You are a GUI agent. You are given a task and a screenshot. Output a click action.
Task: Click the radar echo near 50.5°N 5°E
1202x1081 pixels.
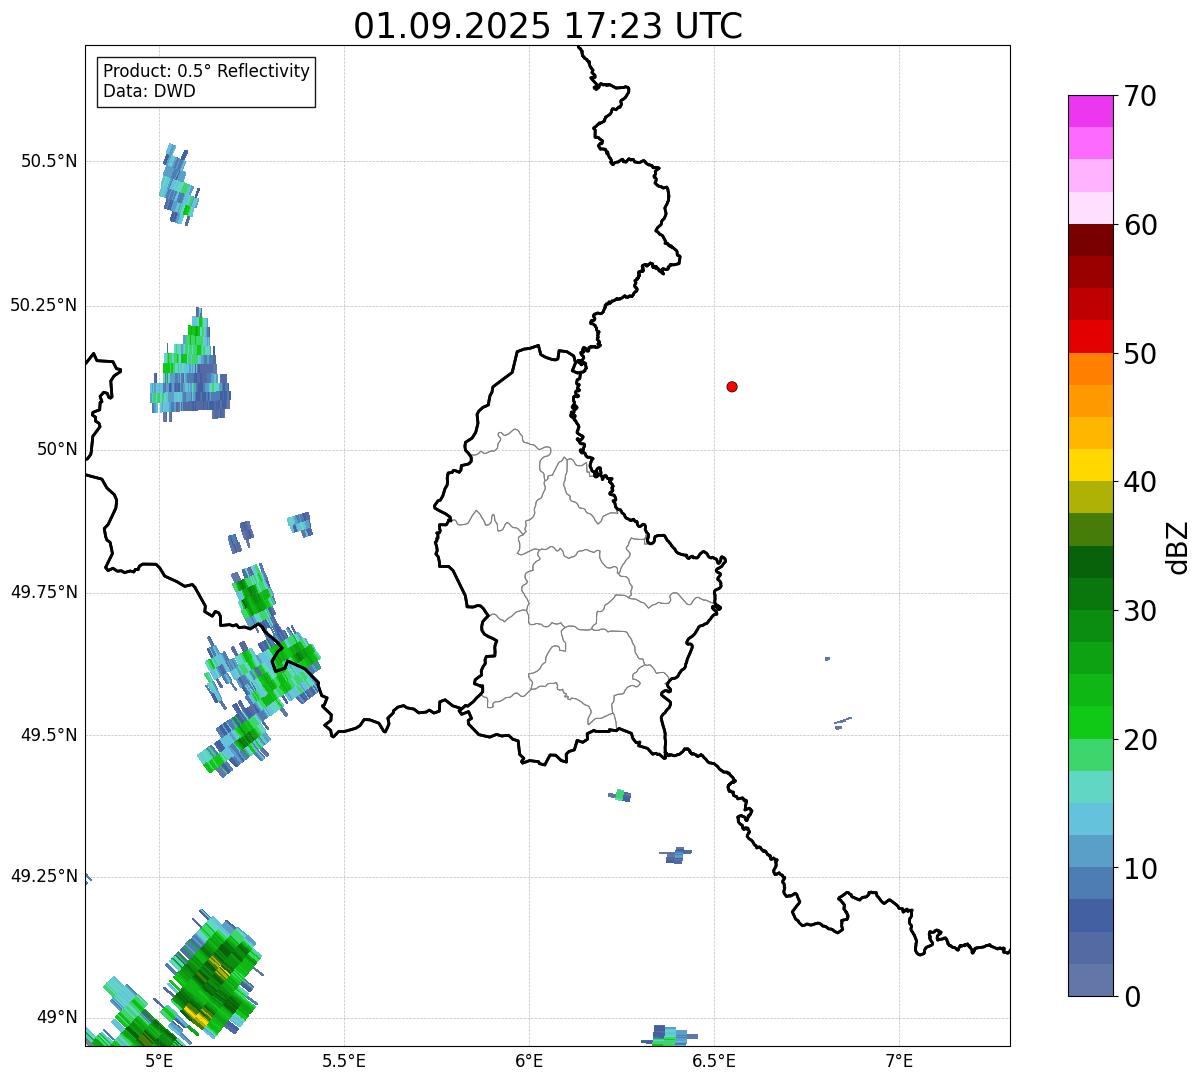point(178,183)
